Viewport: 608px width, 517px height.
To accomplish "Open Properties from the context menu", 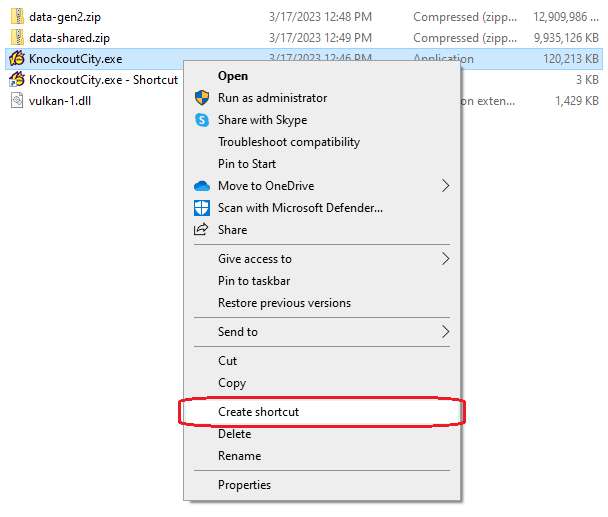I will (244, 485).
